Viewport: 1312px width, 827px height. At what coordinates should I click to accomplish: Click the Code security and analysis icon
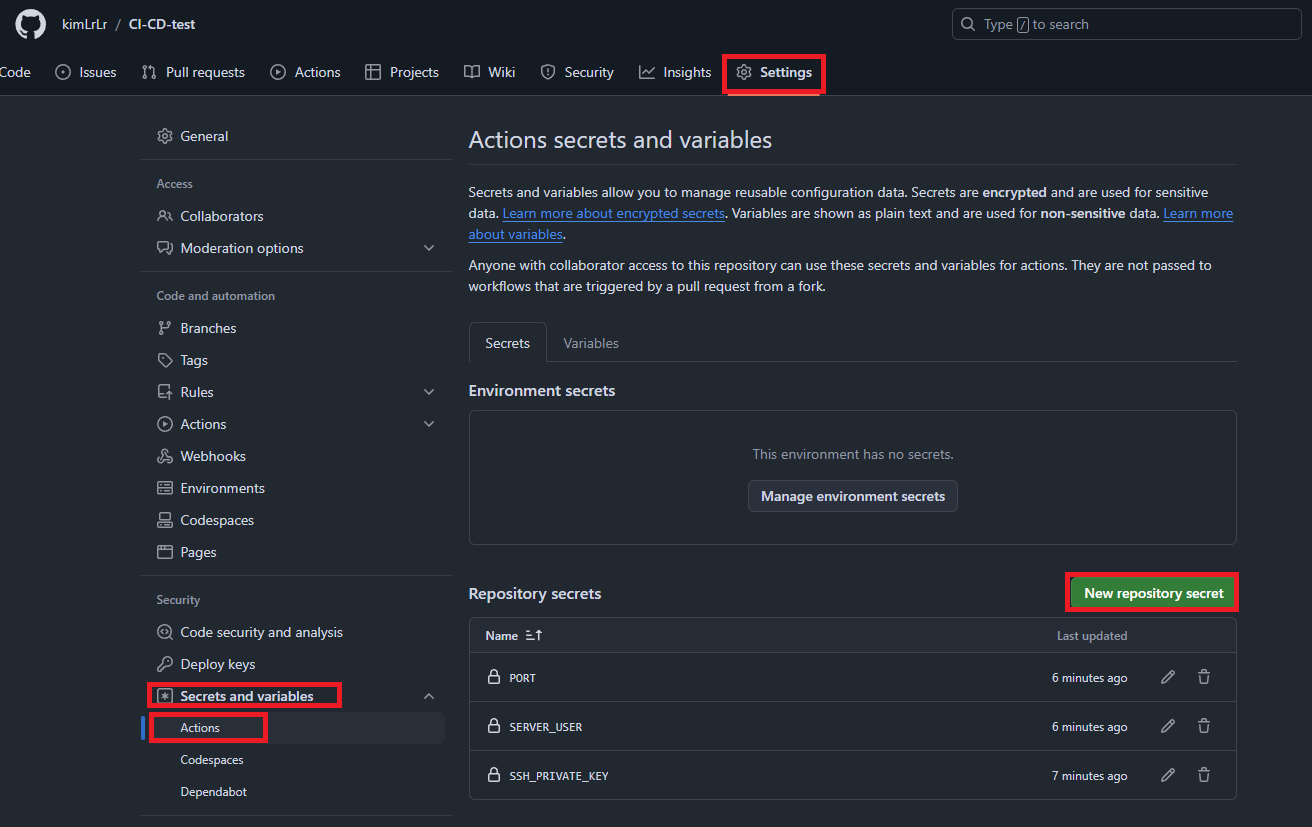point(165,632)
